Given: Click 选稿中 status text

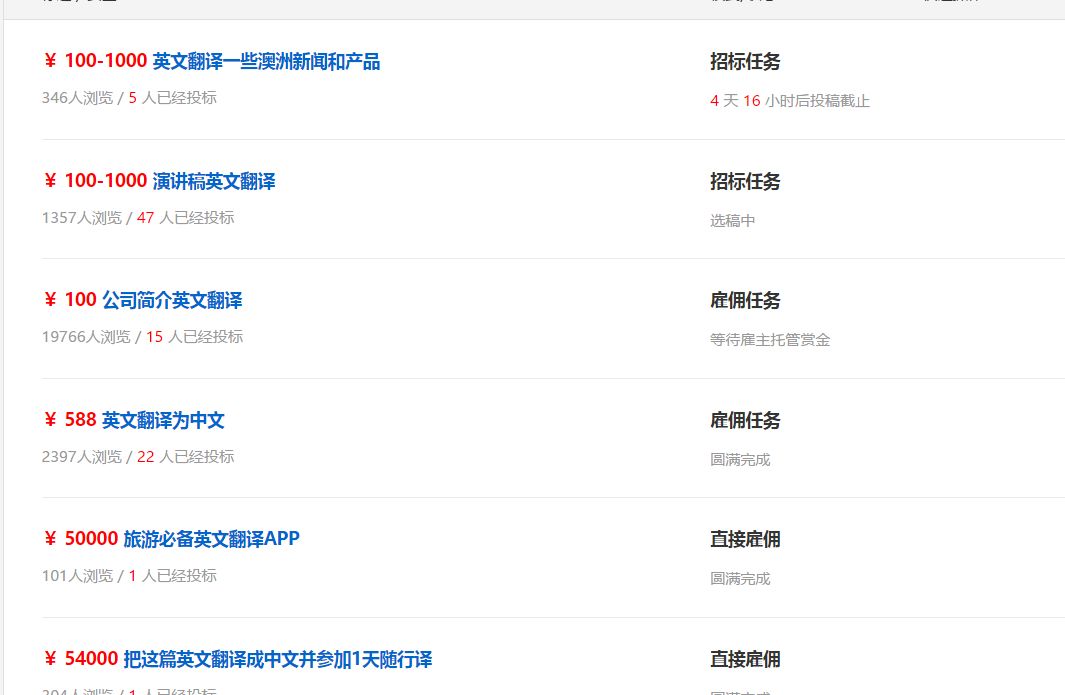Looking at the screenshot, I should pos(732,220).
